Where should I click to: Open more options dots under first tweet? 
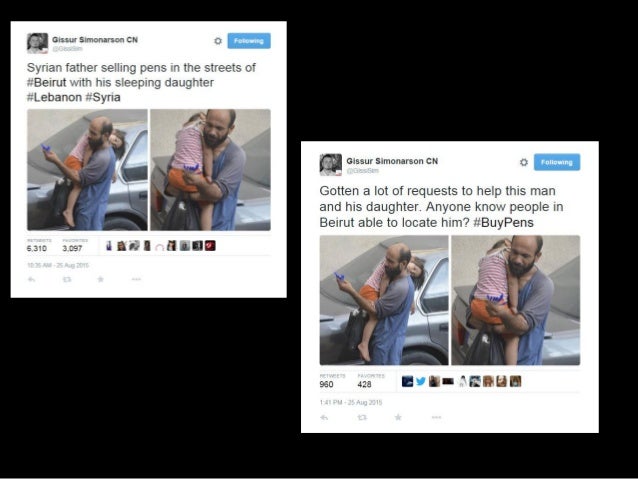[136, 279]
